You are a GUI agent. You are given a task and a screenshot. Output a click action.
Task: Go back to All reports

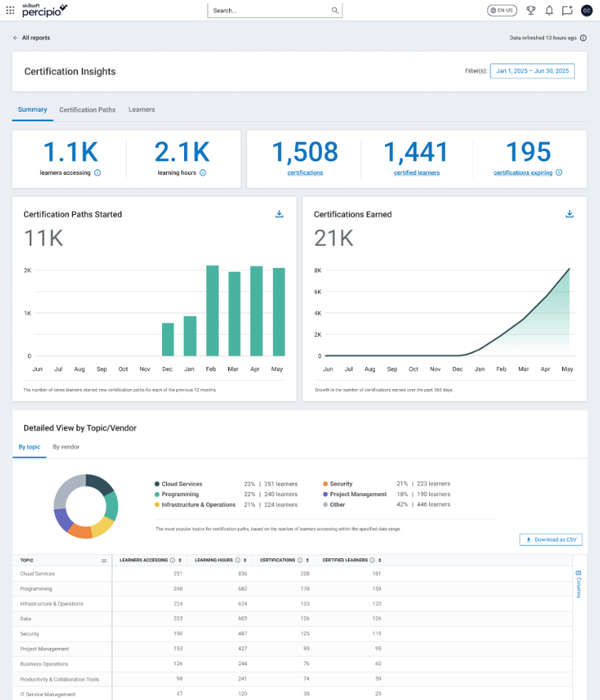tap(32, 38)
